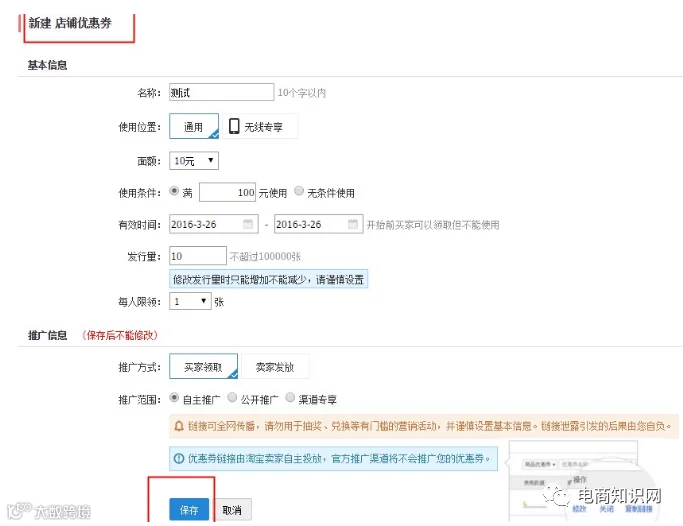
Task: Choose the 自主推广 radio button
Action: pos(174,397)
